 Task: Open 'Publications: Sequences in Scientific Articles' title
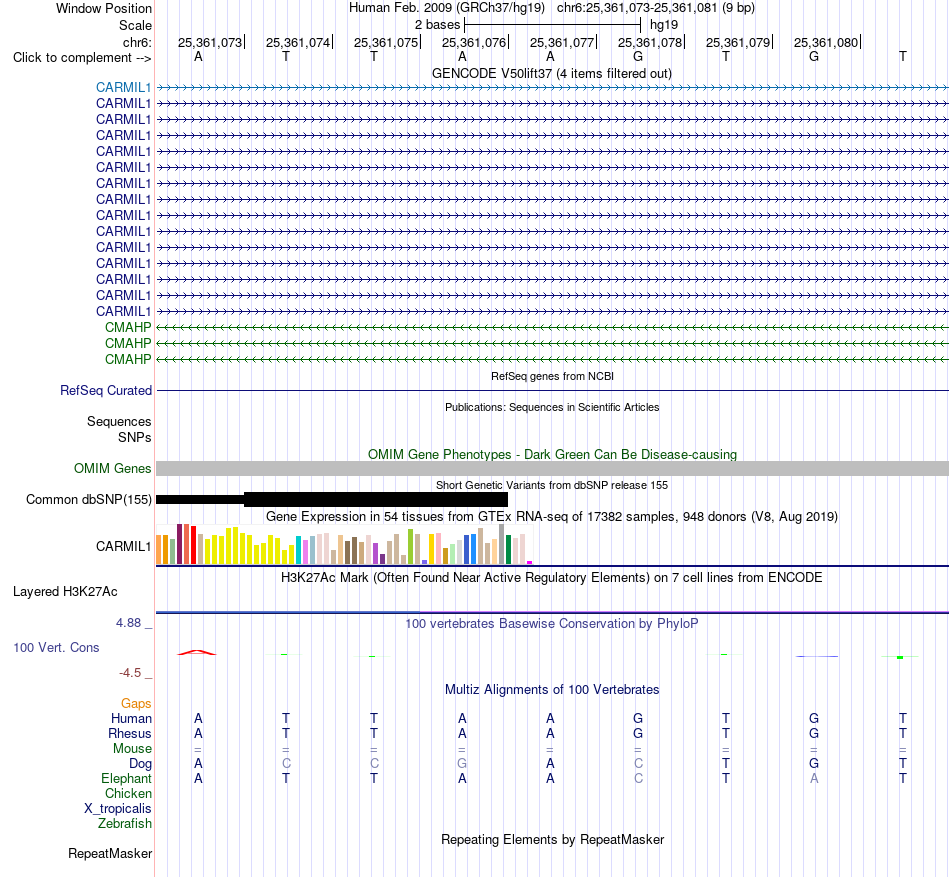tap(552, 407)
